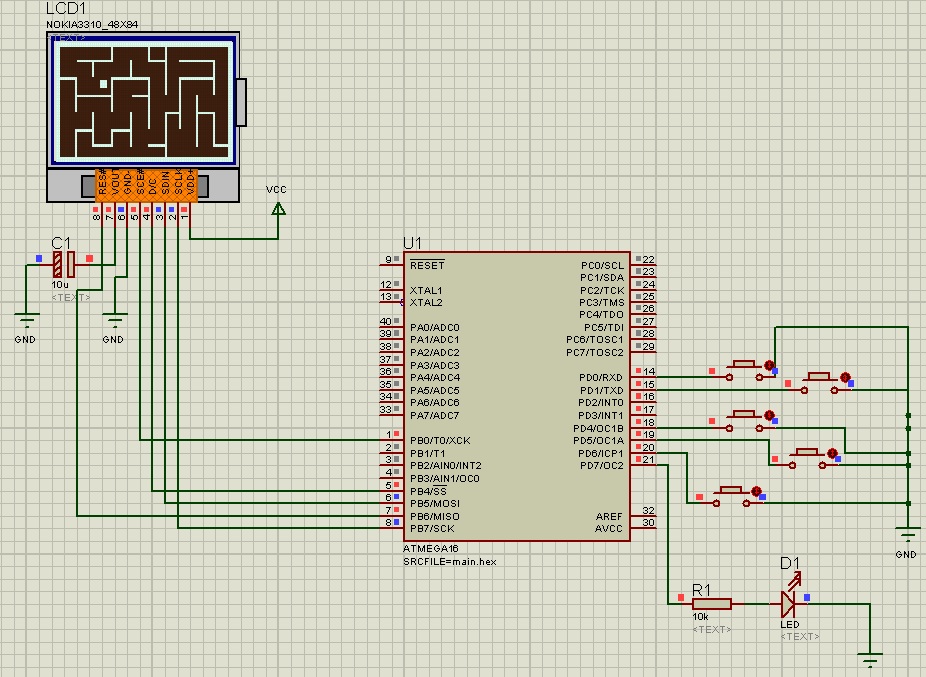Select the Nokia 3310 LCD display screen

click(x=144, y=100)
